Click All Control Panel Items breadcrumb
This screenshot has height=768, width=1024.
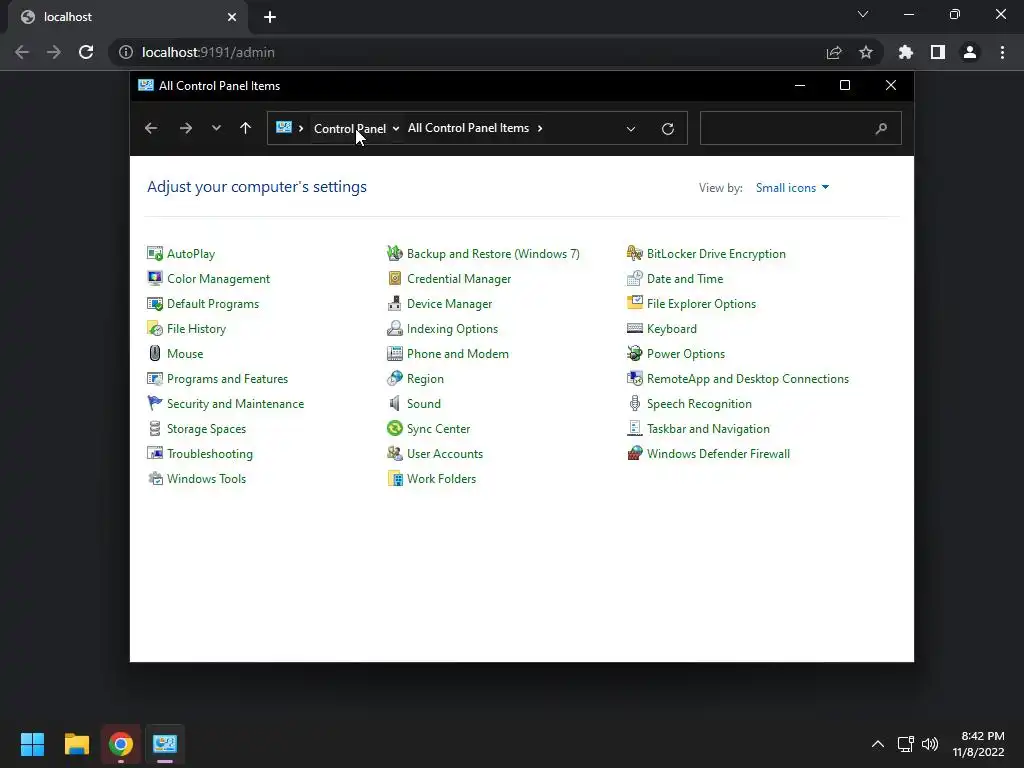pyautogui.click(x=468, y=128)
